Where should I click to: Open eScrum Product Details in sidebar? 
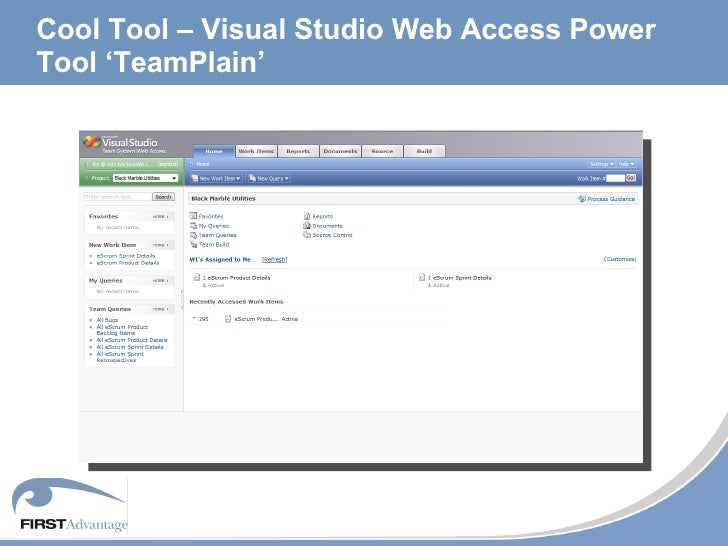pos(128,263)
